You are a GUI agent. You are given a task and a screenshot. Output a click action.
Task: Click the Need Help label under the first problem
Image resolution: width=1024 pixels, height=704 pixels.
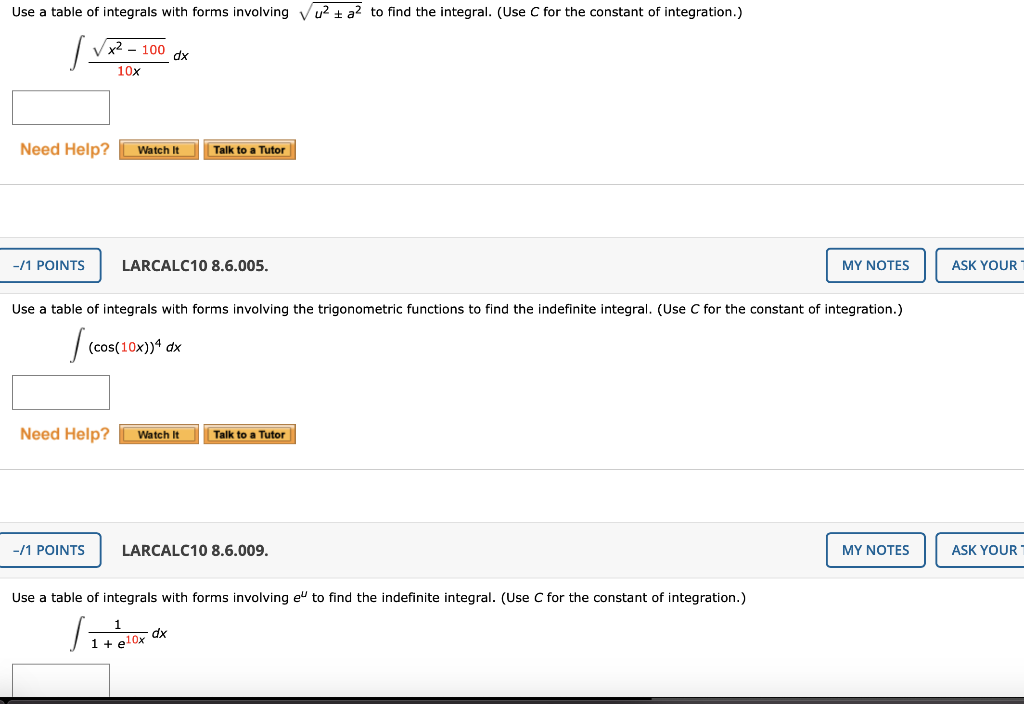tap(63, 149)
